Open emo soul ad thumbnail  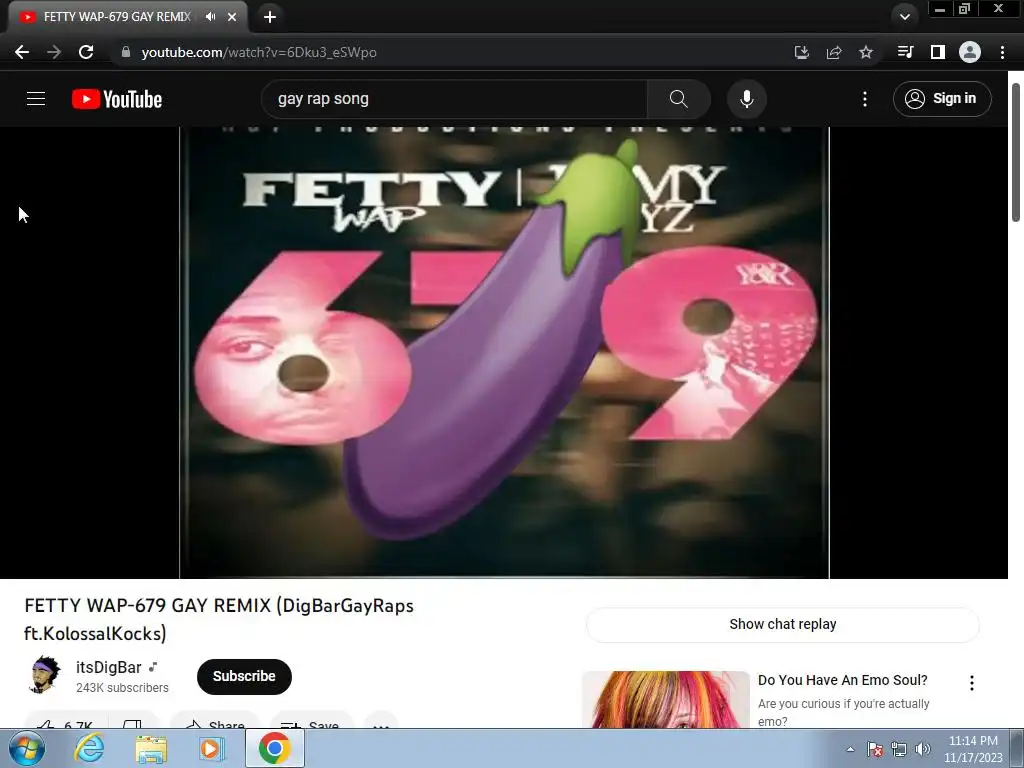(665, 699)
